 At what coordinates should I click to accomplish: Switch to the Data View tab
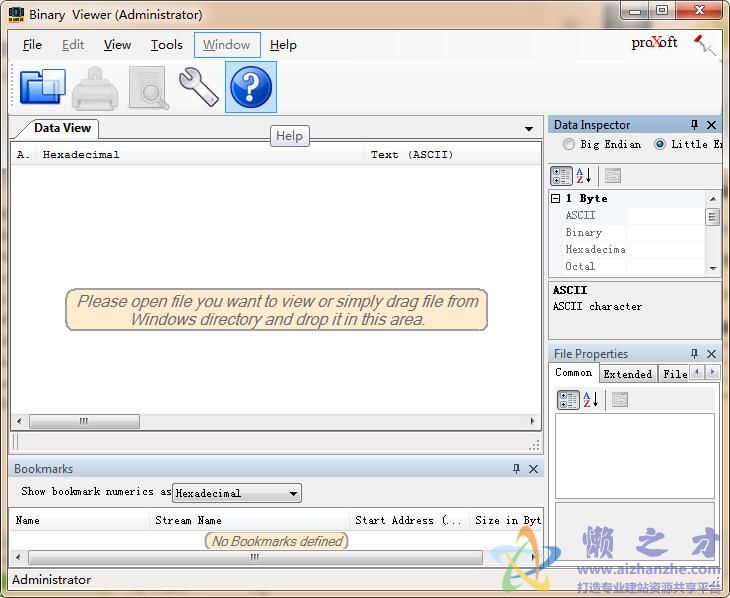pyautogui.click(x=62, y=128)
